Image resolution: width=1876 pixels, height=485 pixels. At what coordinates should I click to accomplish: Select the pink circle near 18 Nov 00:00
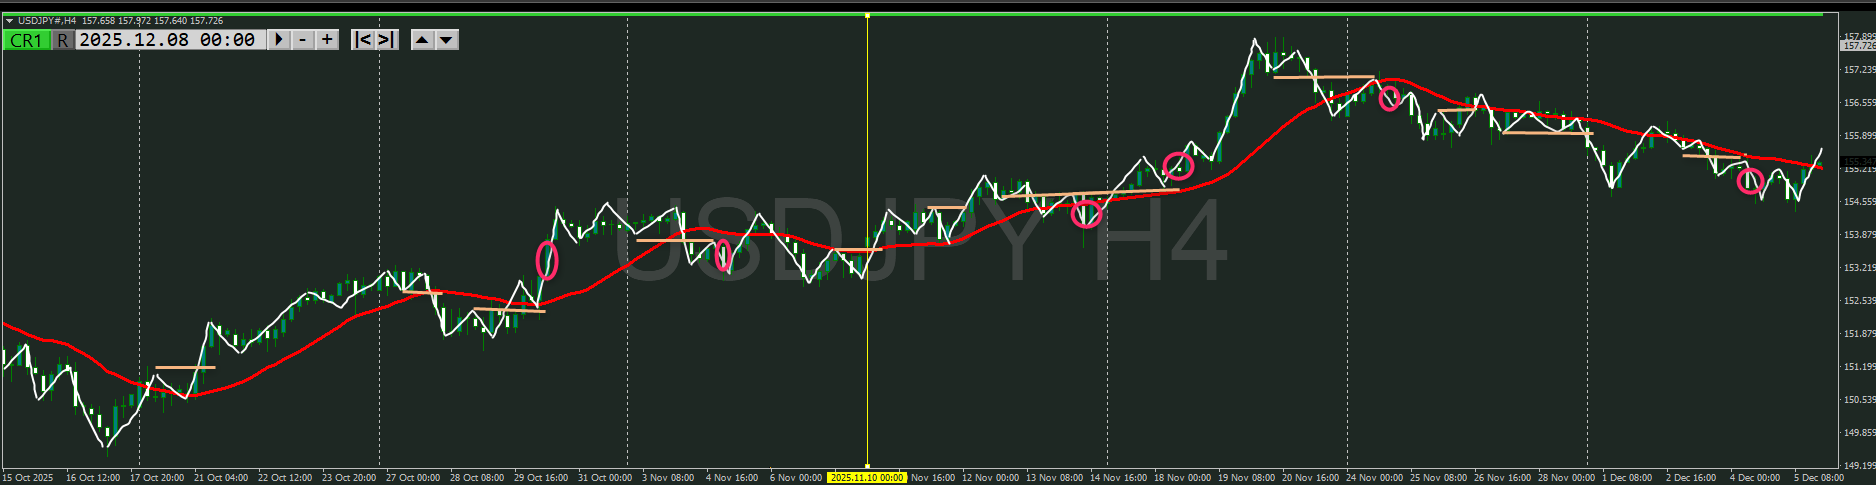pyautogui.click(x=1179, y=166)
